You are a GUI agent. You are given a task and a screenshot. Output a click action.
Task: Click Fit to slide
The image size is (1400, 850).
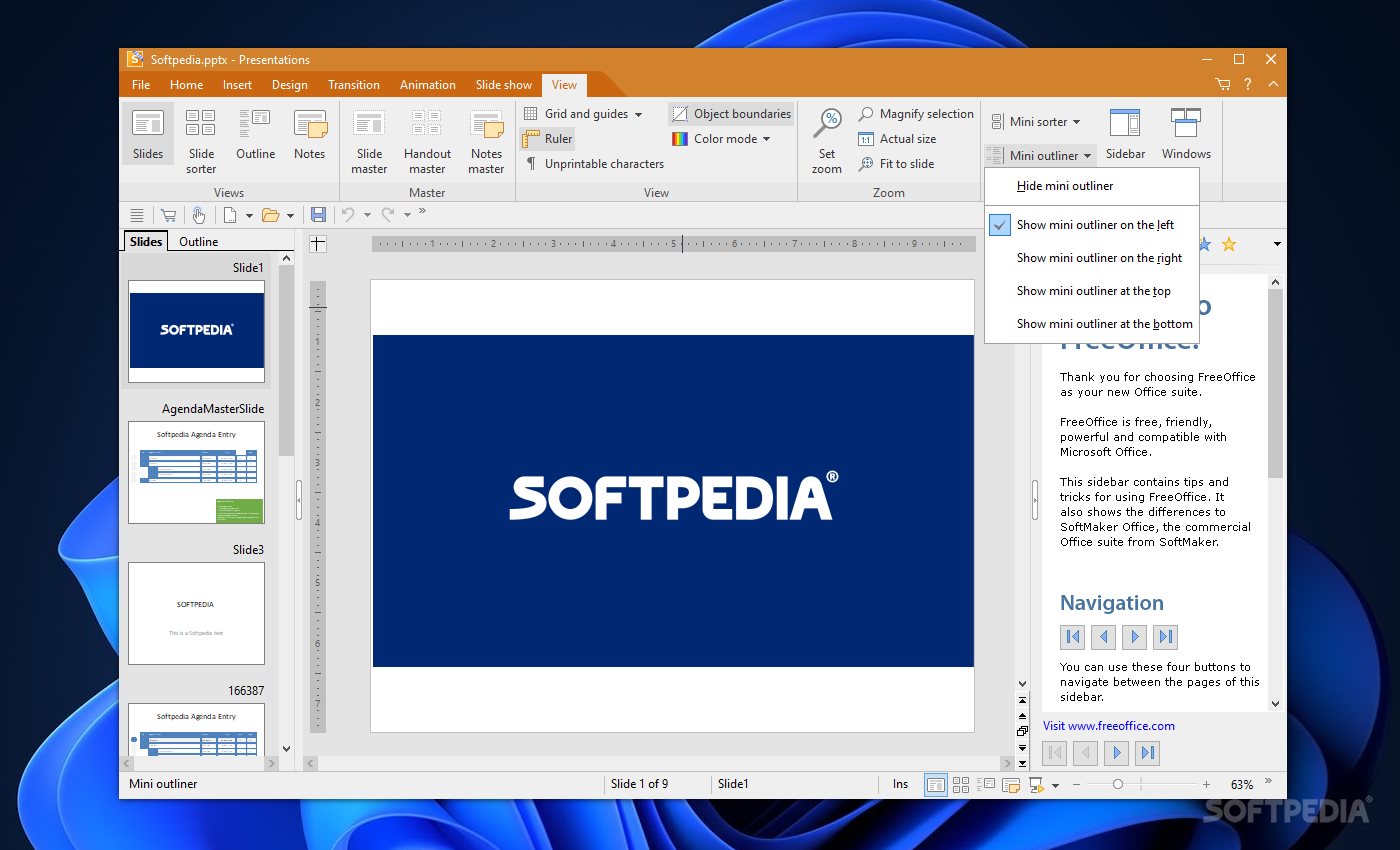[x=896, y=164]
